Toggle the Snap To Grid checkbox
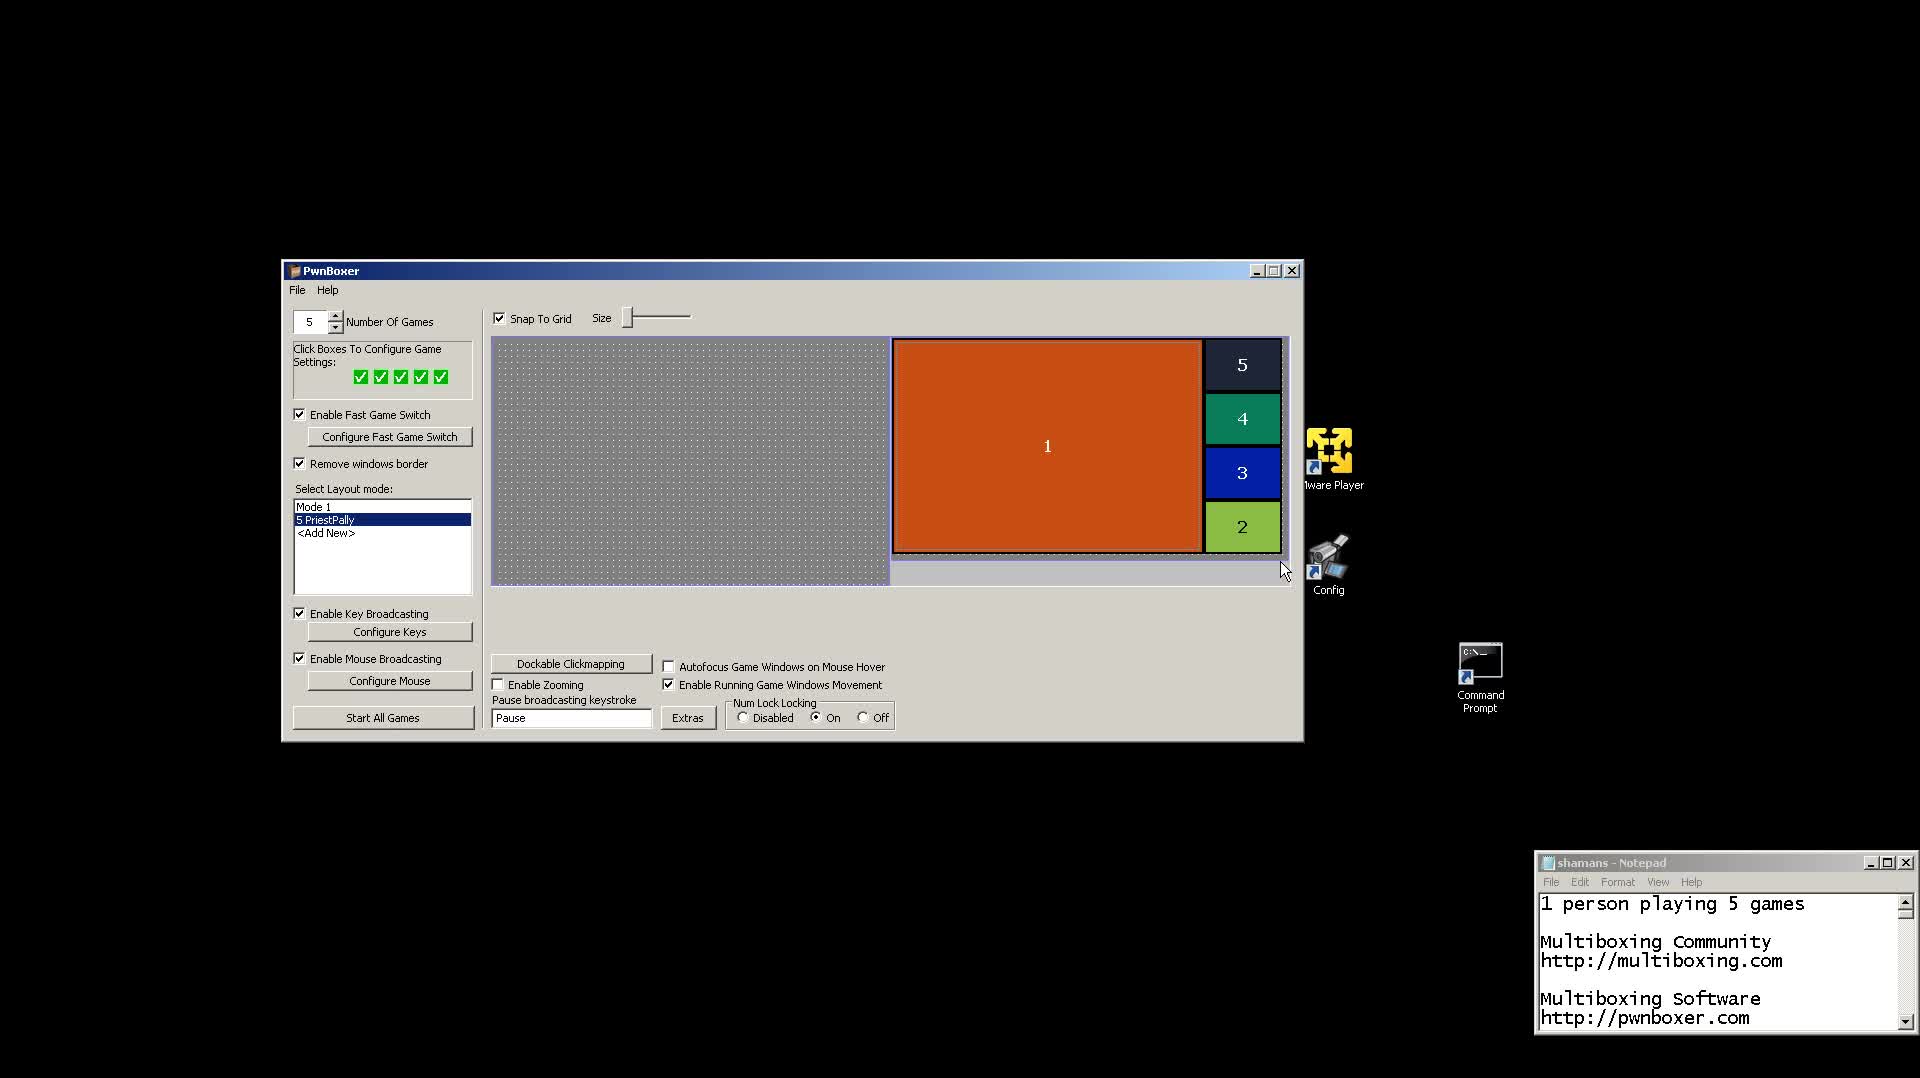The image size is (1920, 1078). [x=499, y=318]
